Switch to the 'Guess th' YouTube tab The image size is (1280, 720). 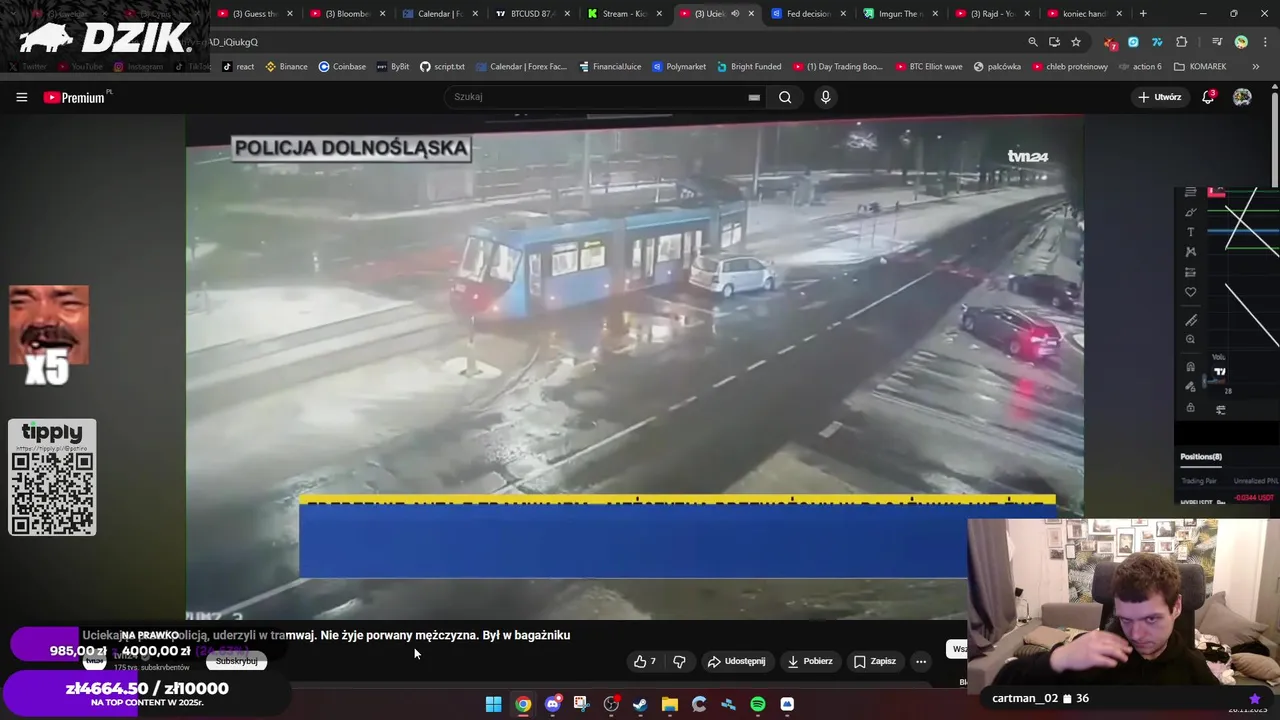coord(256,13)
